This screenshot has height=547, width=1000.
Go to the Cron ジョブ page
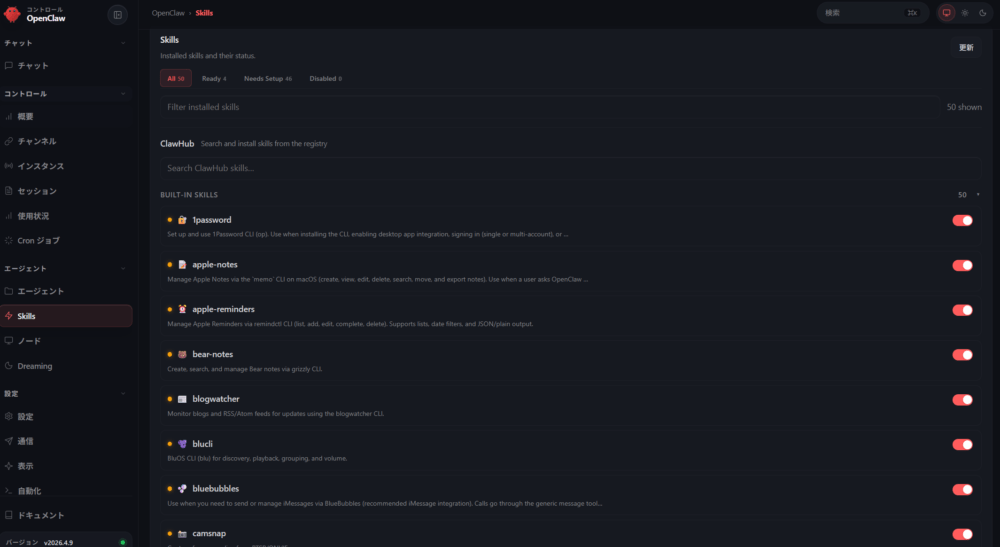coord(39,241)
